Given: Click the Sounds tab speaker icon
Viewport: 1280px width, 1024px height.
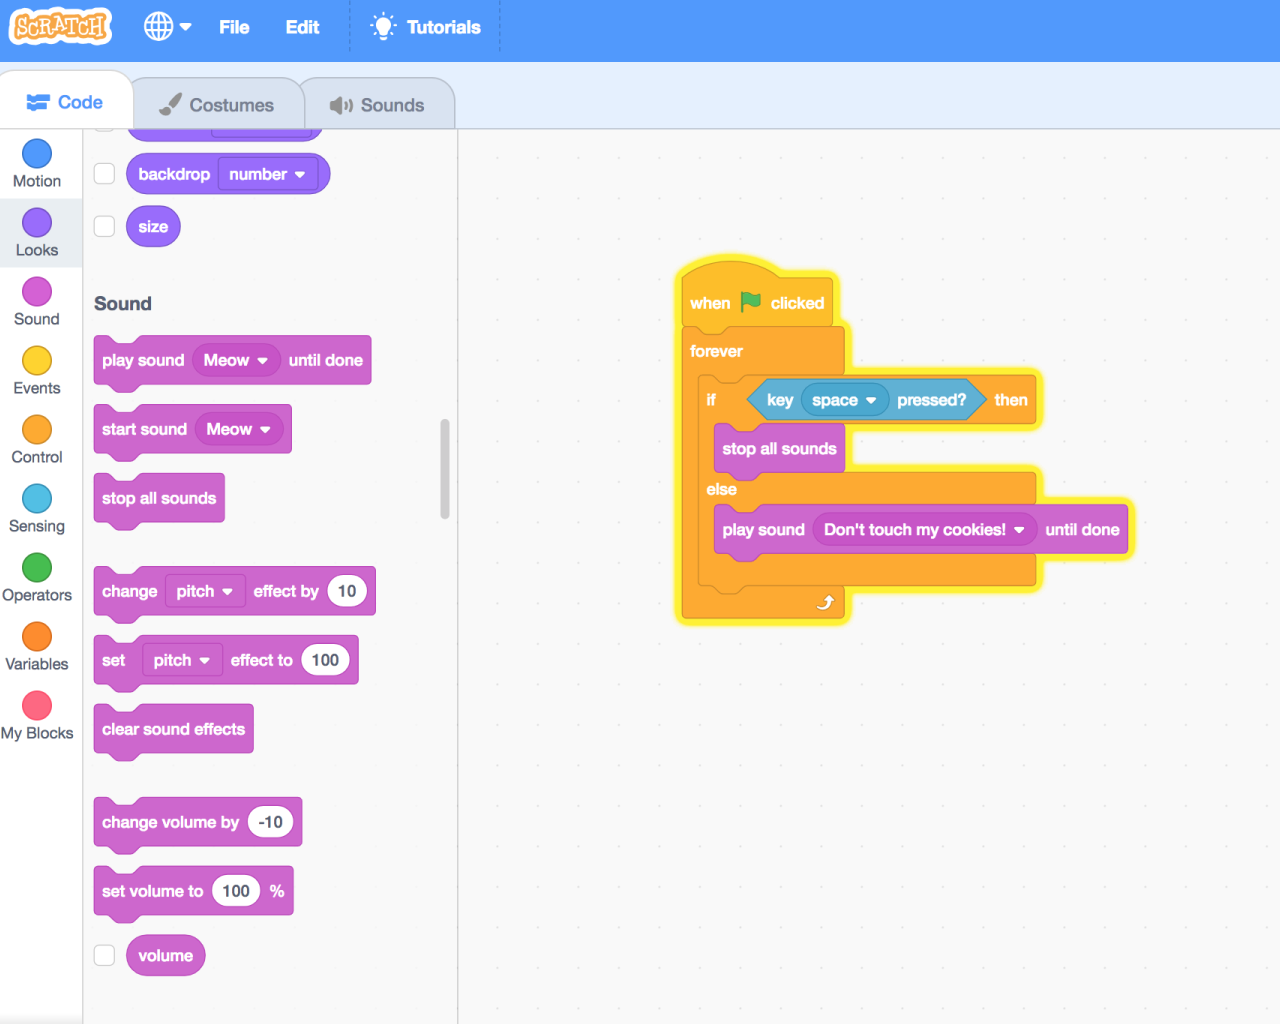Looking at the screenshot, I should (x=341, y=105).
